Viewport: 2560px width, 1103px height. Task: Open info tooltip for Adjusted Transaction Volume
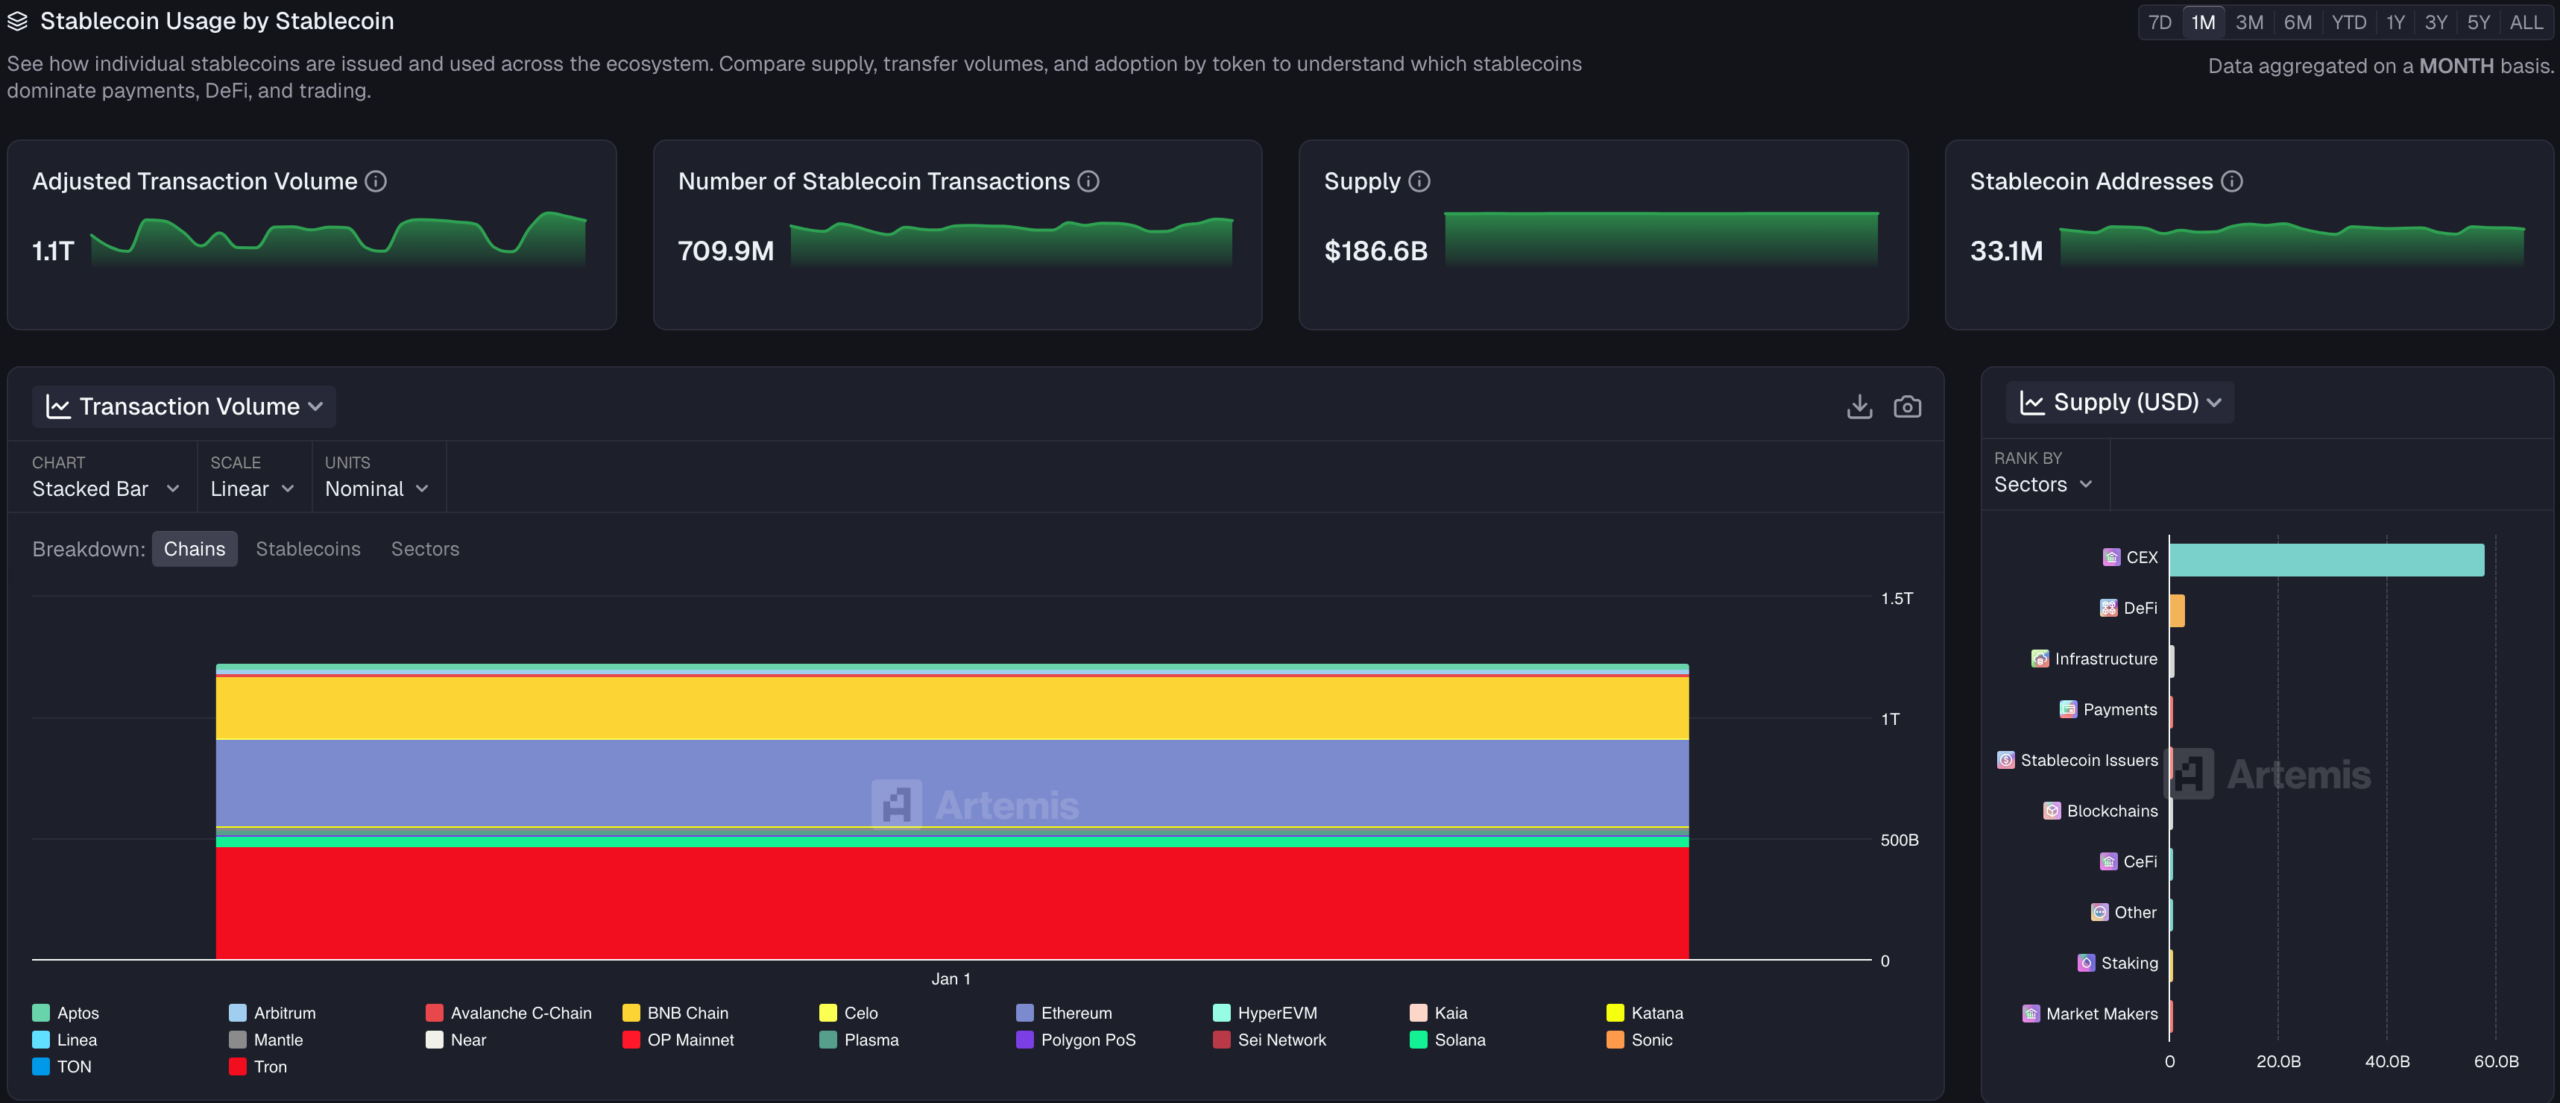pos(376,181)
